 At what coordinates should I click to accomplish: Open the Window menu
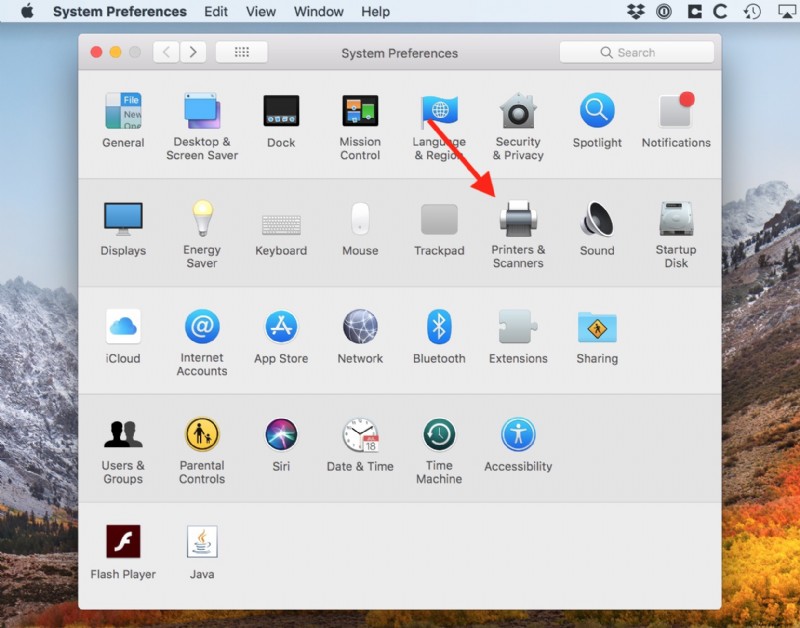(x=318, y=11)
